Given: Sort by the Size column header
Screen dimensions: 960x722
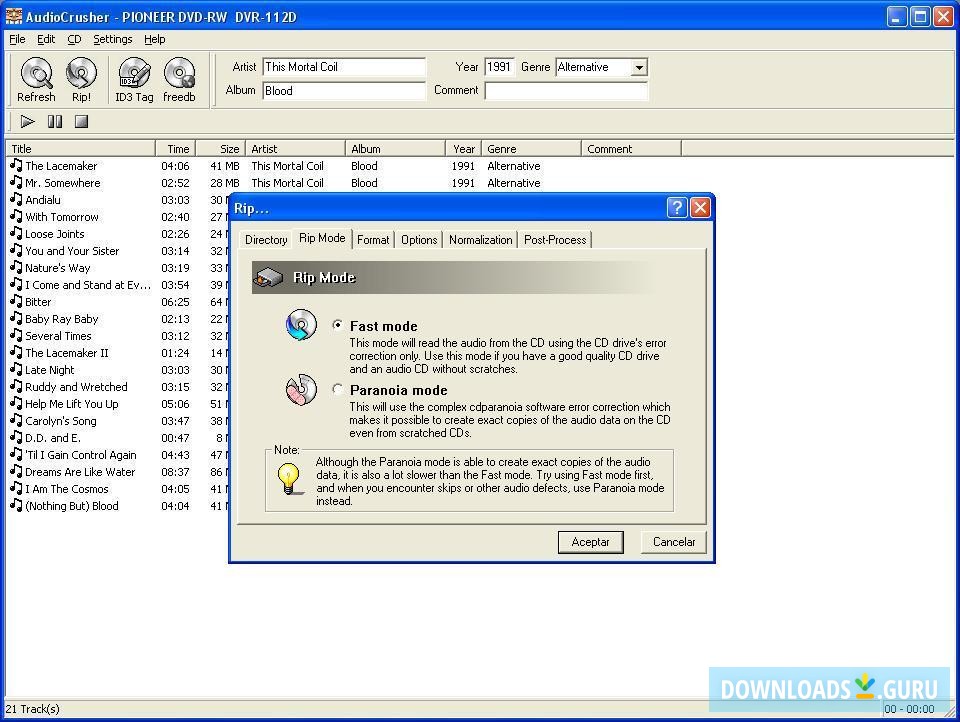Looking at the screenshot, I should tap(220, 148).
